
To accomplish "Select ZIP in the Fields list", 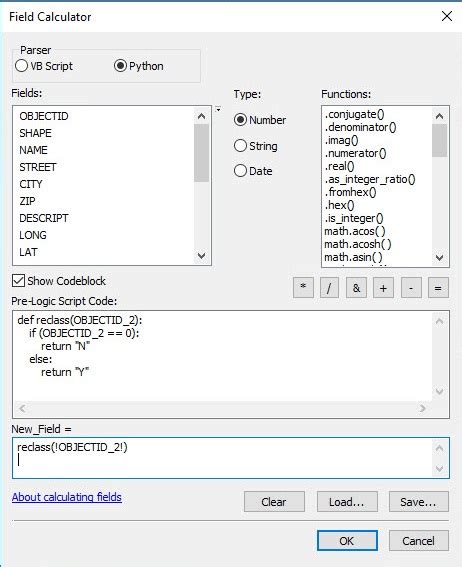I will pos(27,201).
